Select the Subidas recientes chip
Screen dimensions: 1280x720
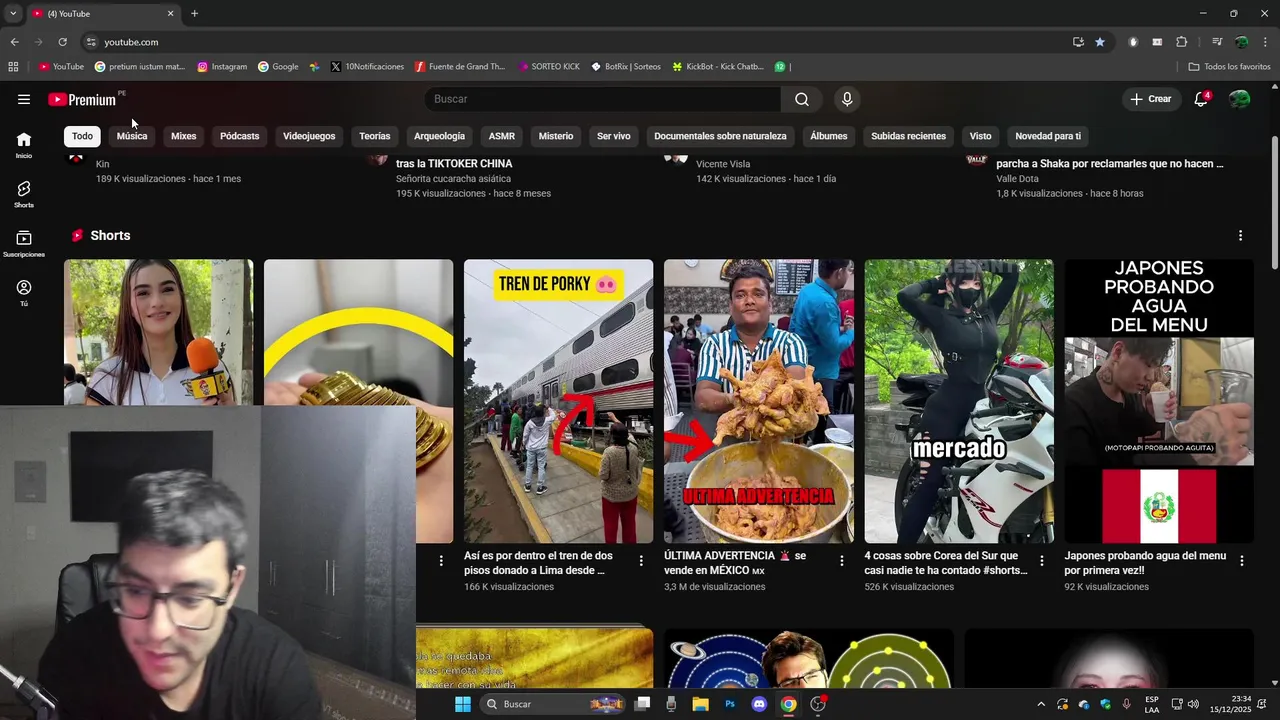point(908,136)
